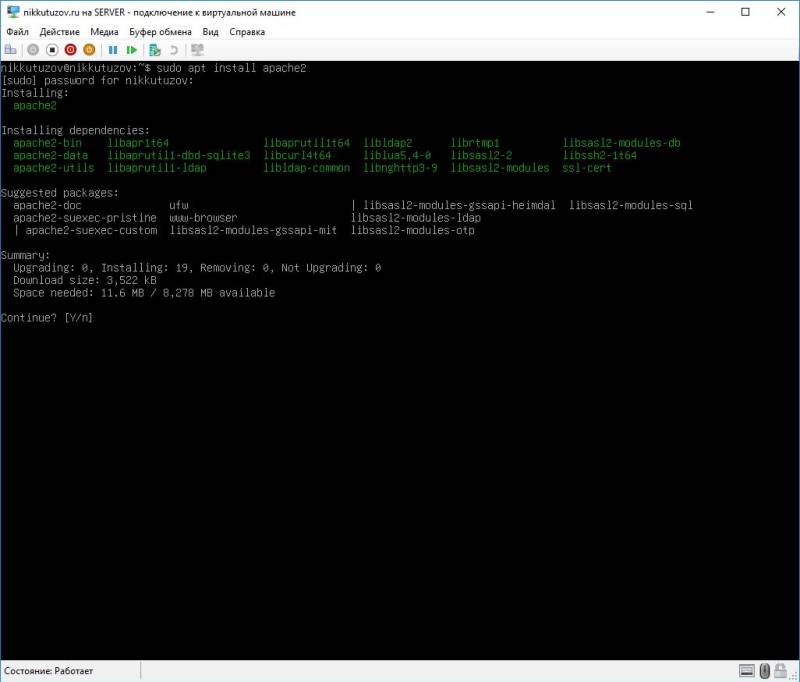Send Ctrl+Alt+Delete to the virtual machine

[11, 48]
